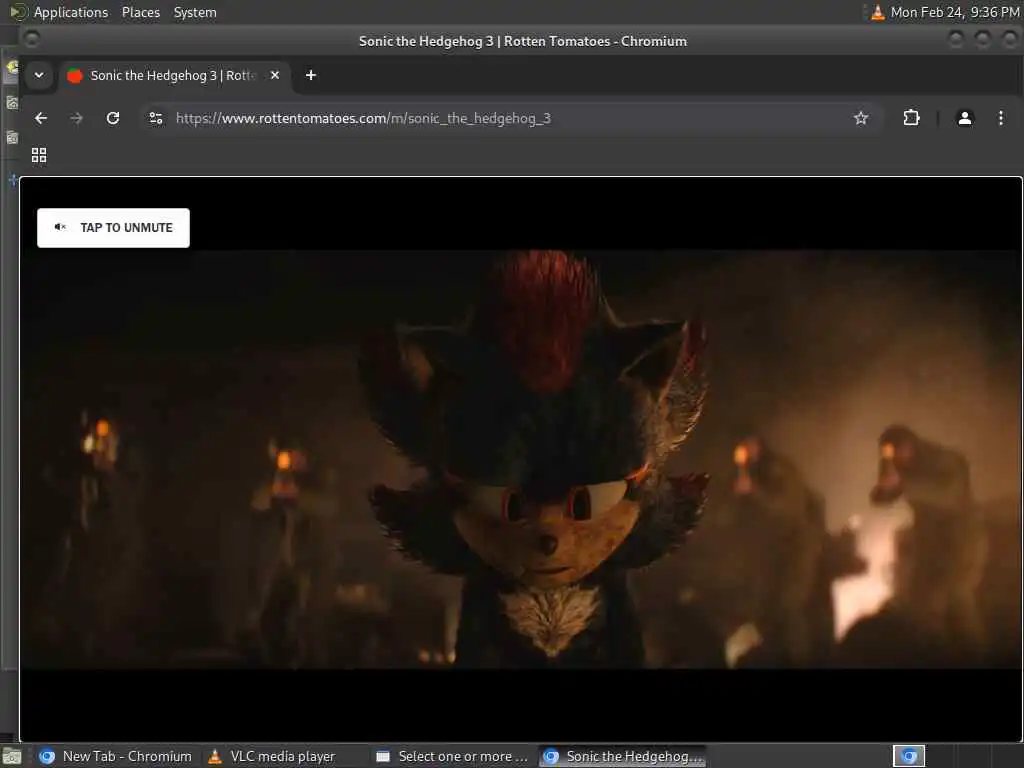Go back to the previous page

pyautogui.click(x=41, y=118)
